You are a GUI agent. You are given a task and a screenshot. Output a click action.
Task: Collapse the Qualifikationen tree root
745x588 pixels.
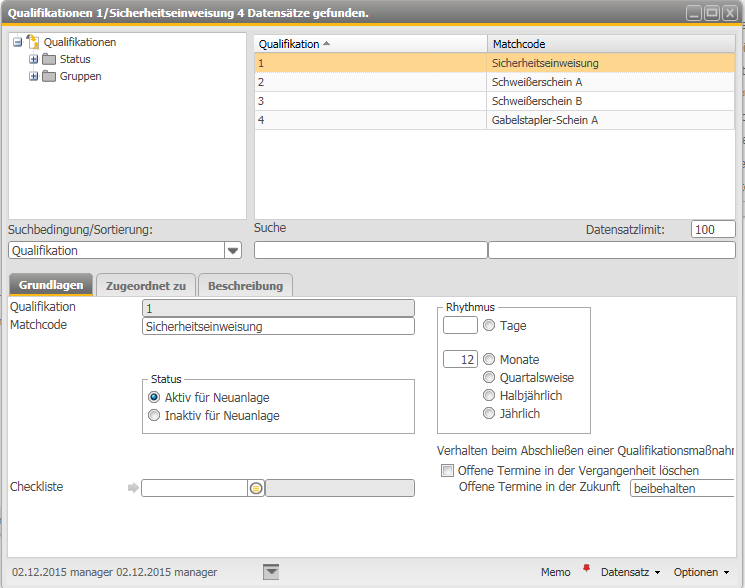pos(18,42)
